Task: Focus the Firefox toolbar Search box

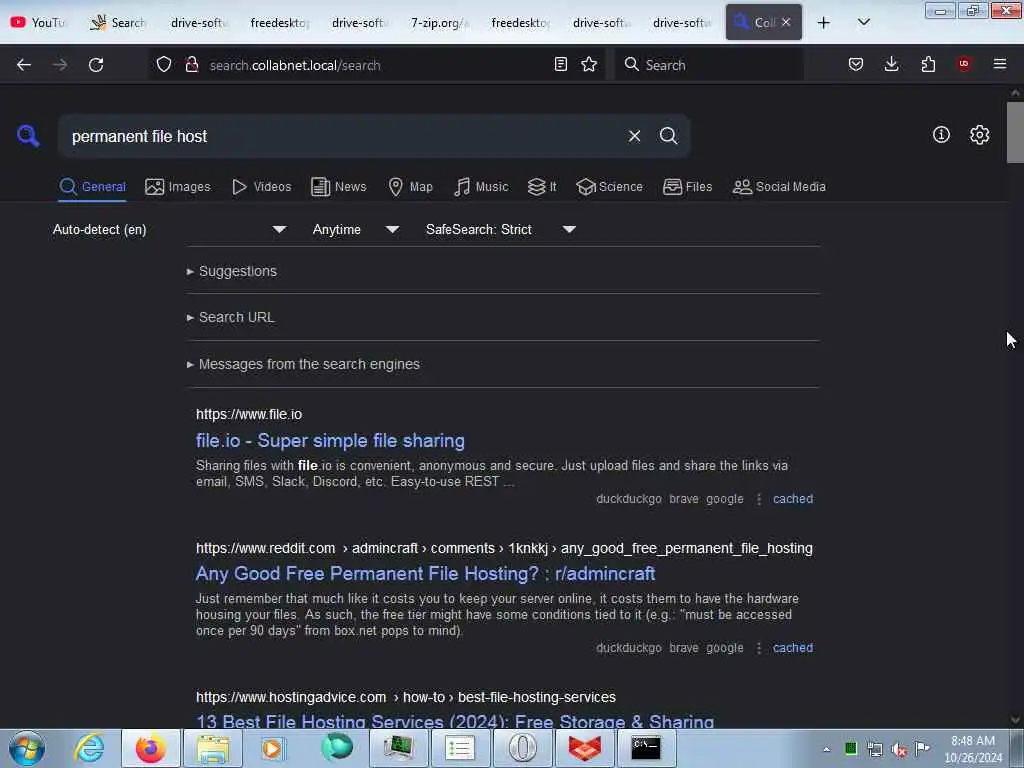Action: (709, 65)
